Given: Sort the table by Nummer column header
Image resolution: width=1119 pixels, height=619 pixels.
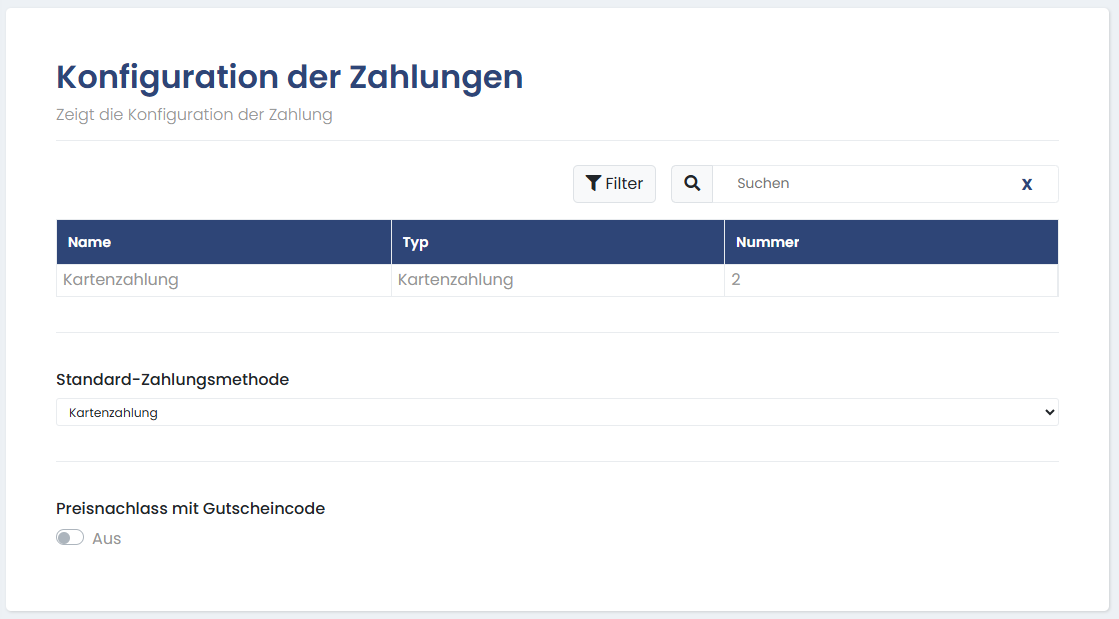Looking at the screenshot, I should click(767, 242).
